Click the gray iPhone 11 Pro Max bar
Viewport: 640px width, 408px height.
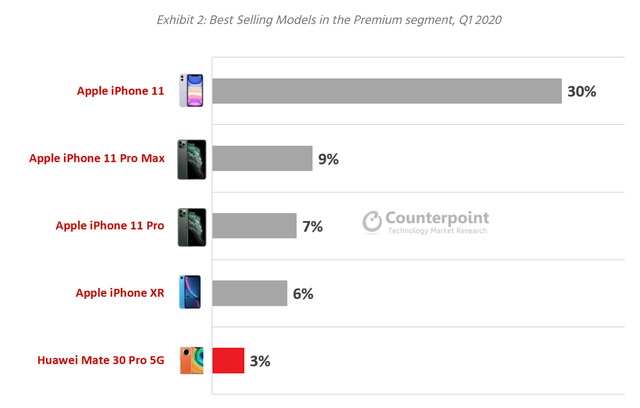262,158
